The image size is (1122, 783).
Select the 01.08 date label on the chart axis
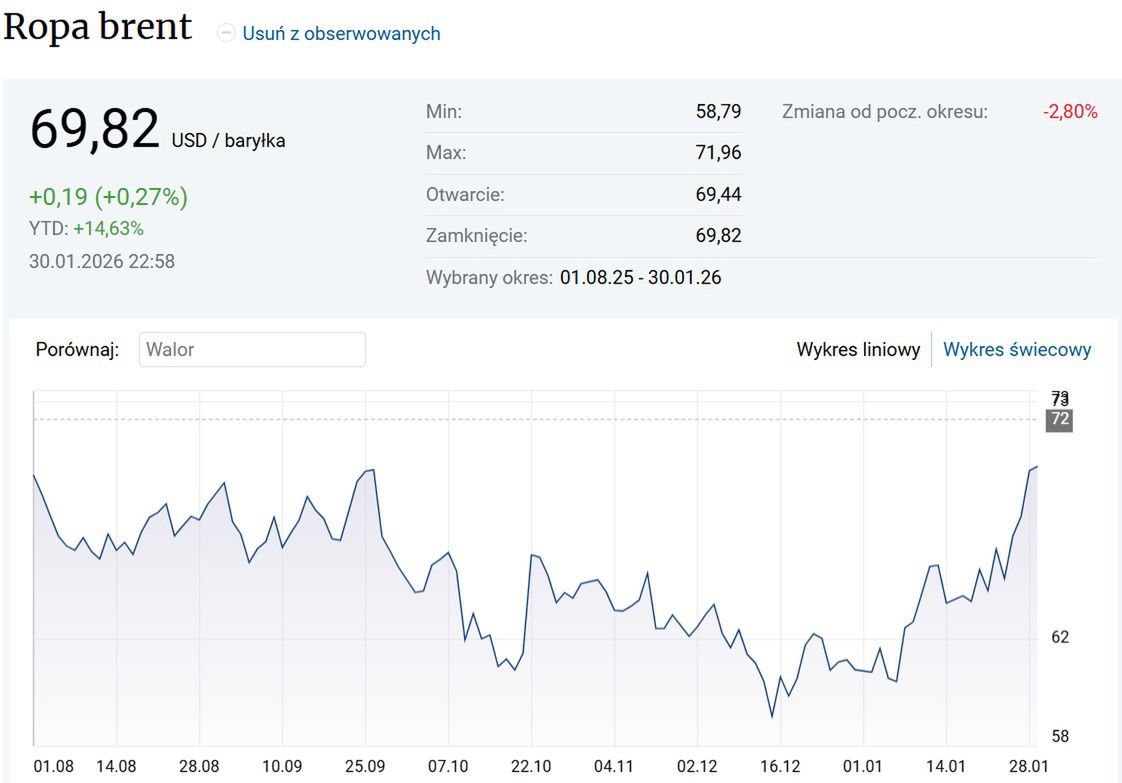point(54,766)
